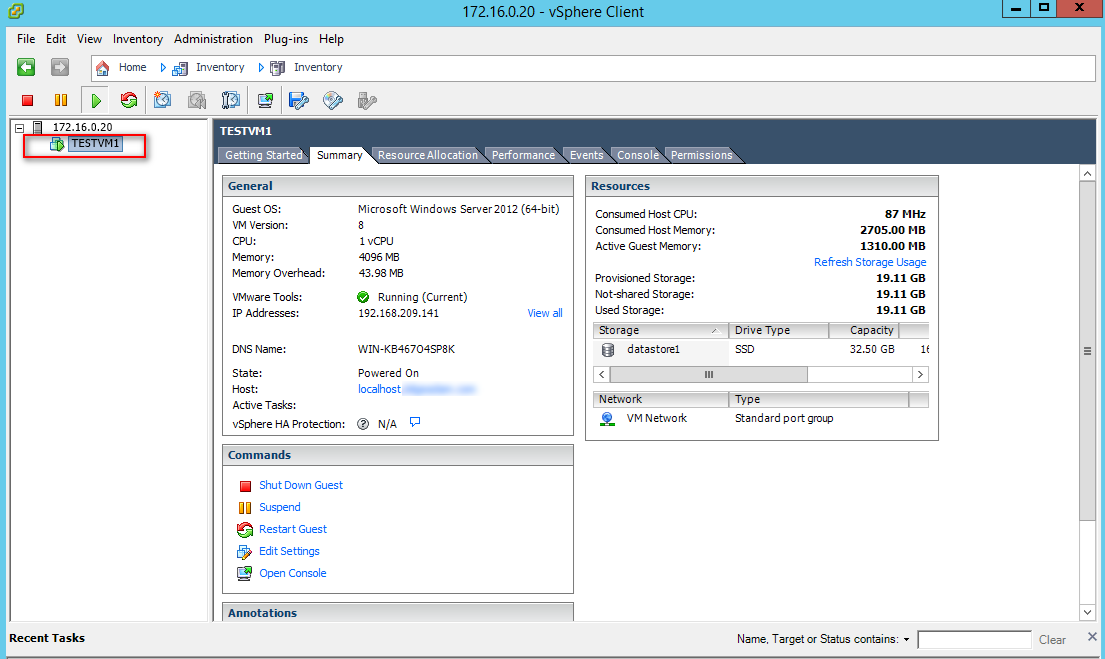Click the green back navigation arrow

pyautogui.click(x=26, y=67)
